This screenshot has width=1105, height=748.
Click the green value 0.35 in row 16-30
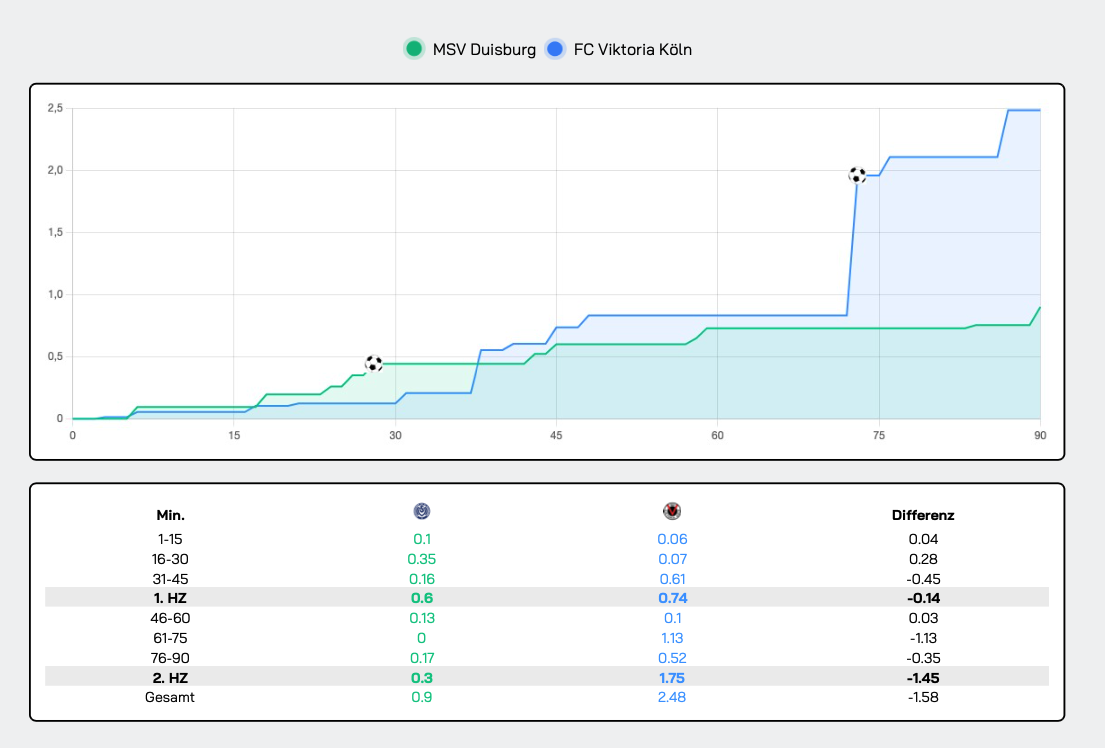[x=421, y=559]
